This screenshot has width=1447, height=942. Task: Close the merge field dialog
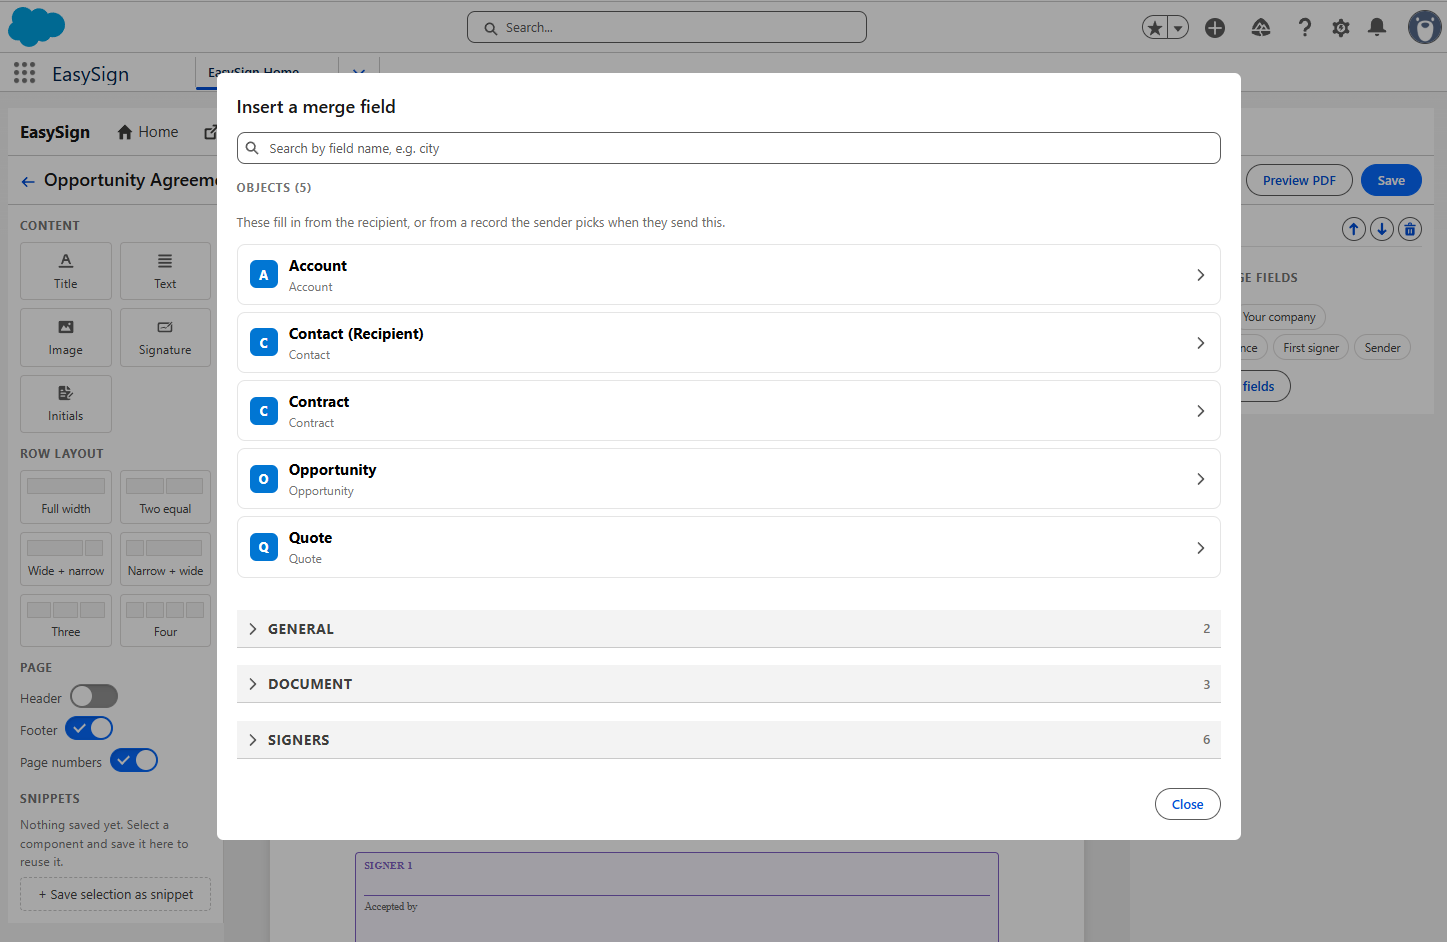pyautogui.click(x=1187, y=804)
